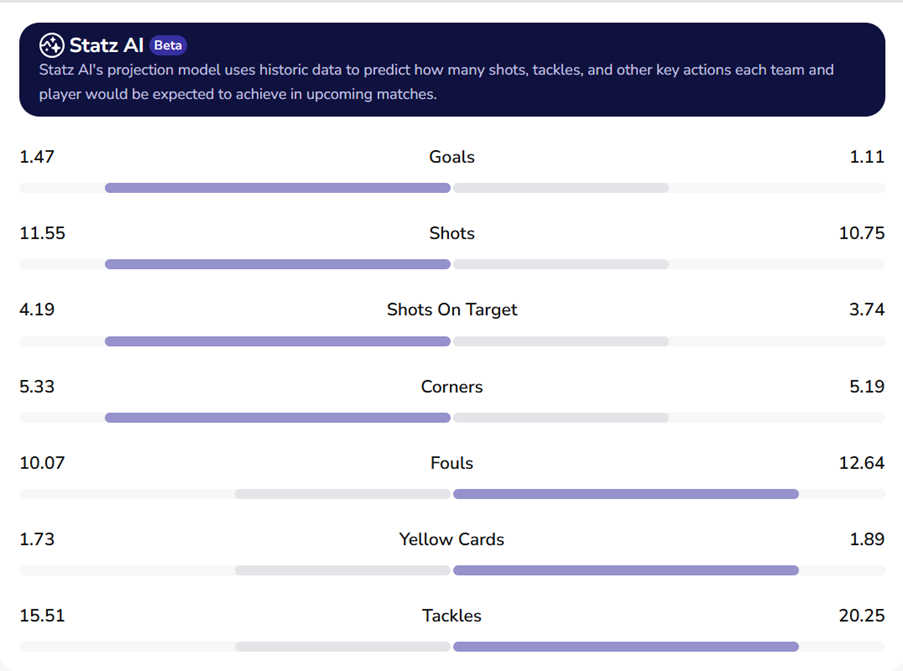The width and height of the screenshot is (903, 671).
Task: Click the Tackles purple progress bar
Action: 626,646
